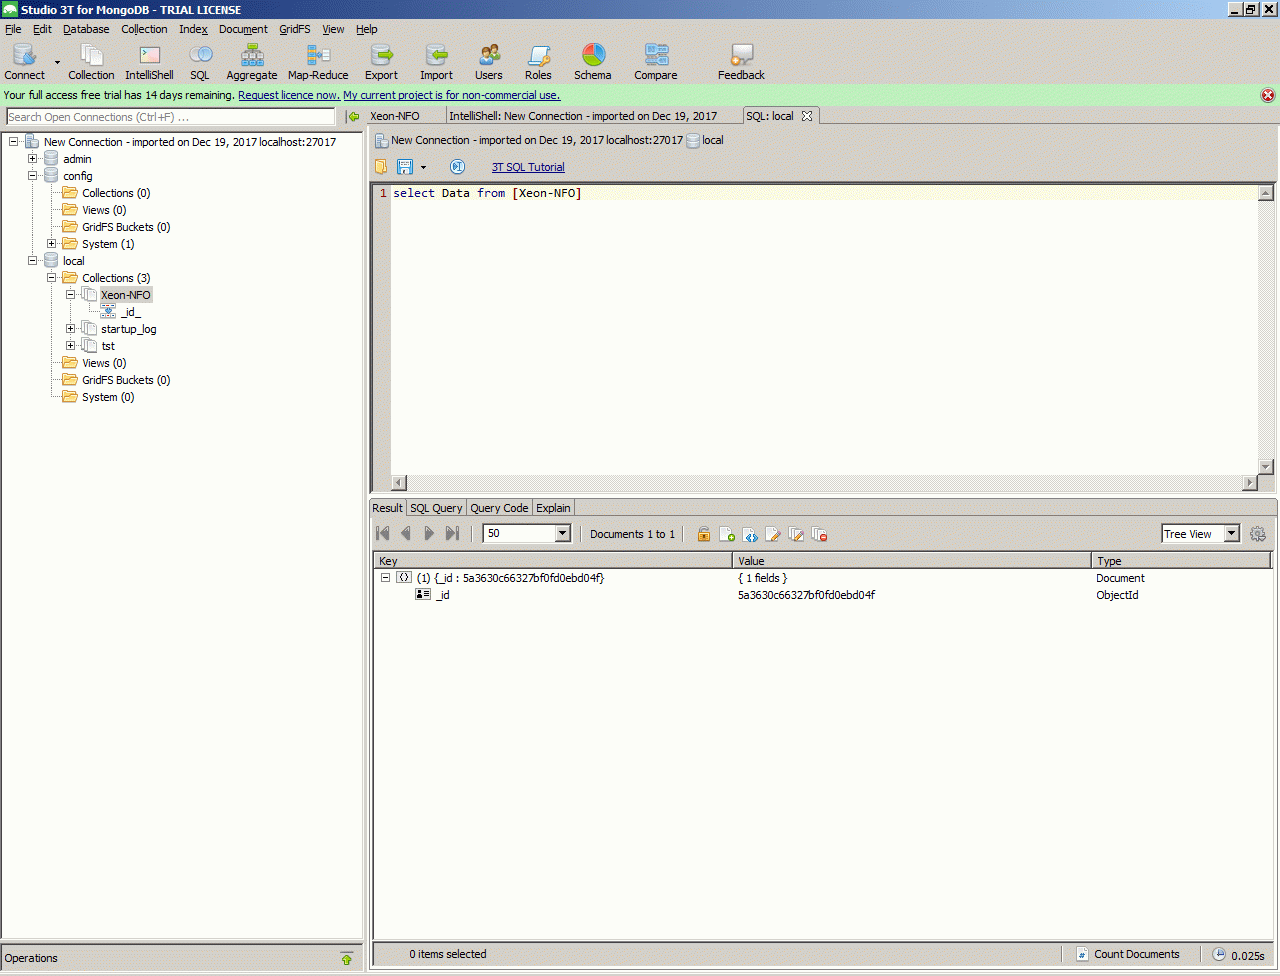Click the Count Documents button

(x=1126, y=954)
